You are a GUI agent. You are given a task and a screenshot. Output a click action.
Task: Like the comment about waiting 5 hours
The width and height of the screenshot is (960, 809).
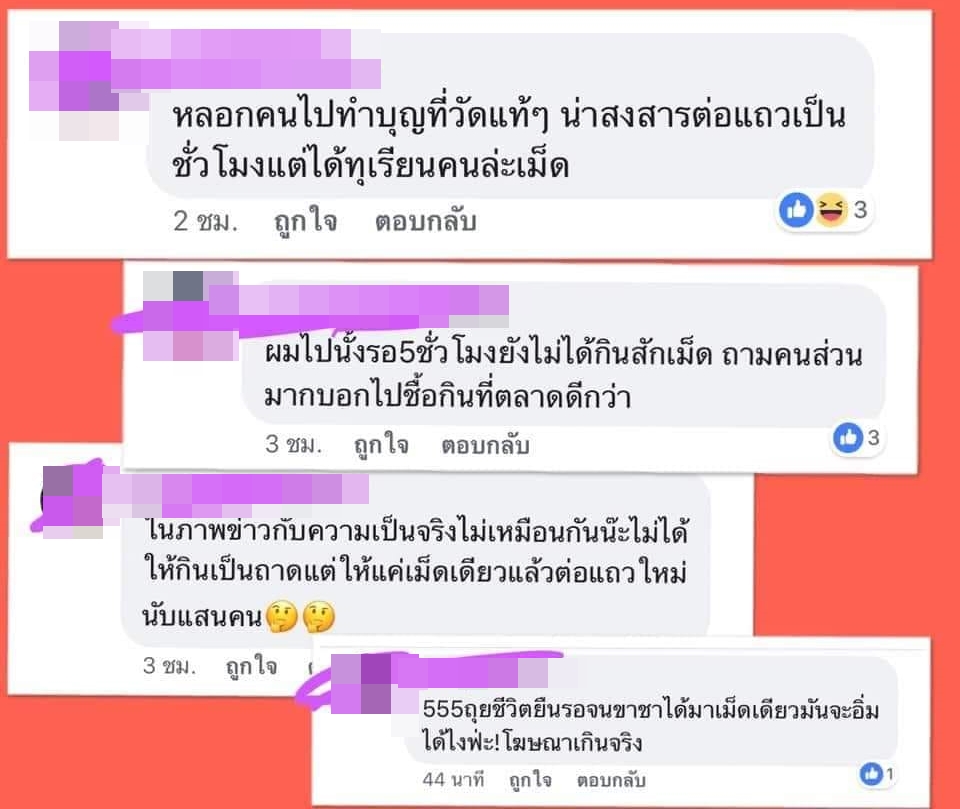(381, 445)
